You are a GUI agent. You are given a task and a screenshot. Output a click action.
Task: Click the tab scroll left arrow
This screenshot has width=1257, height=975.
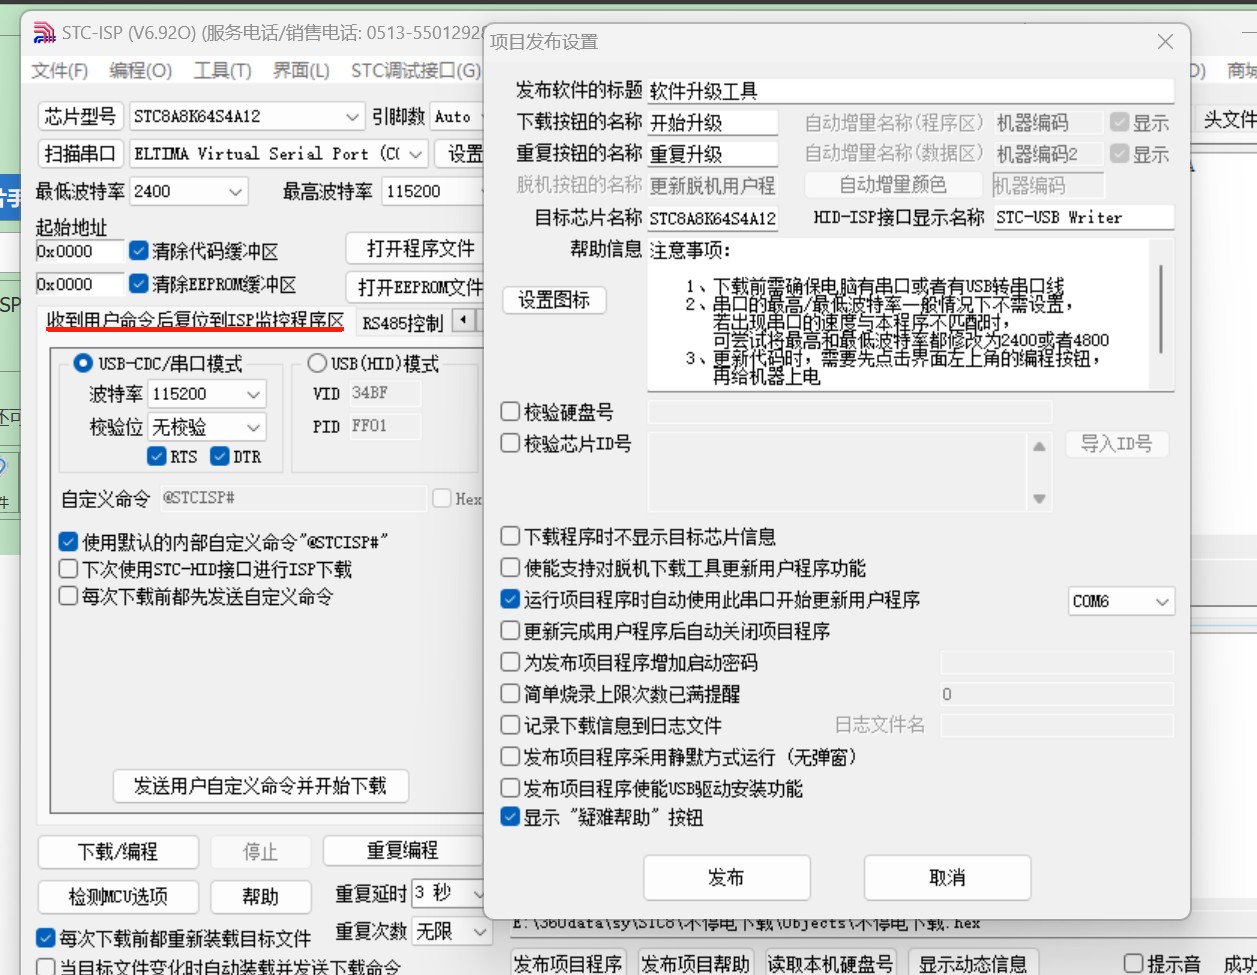coord(463,321)
